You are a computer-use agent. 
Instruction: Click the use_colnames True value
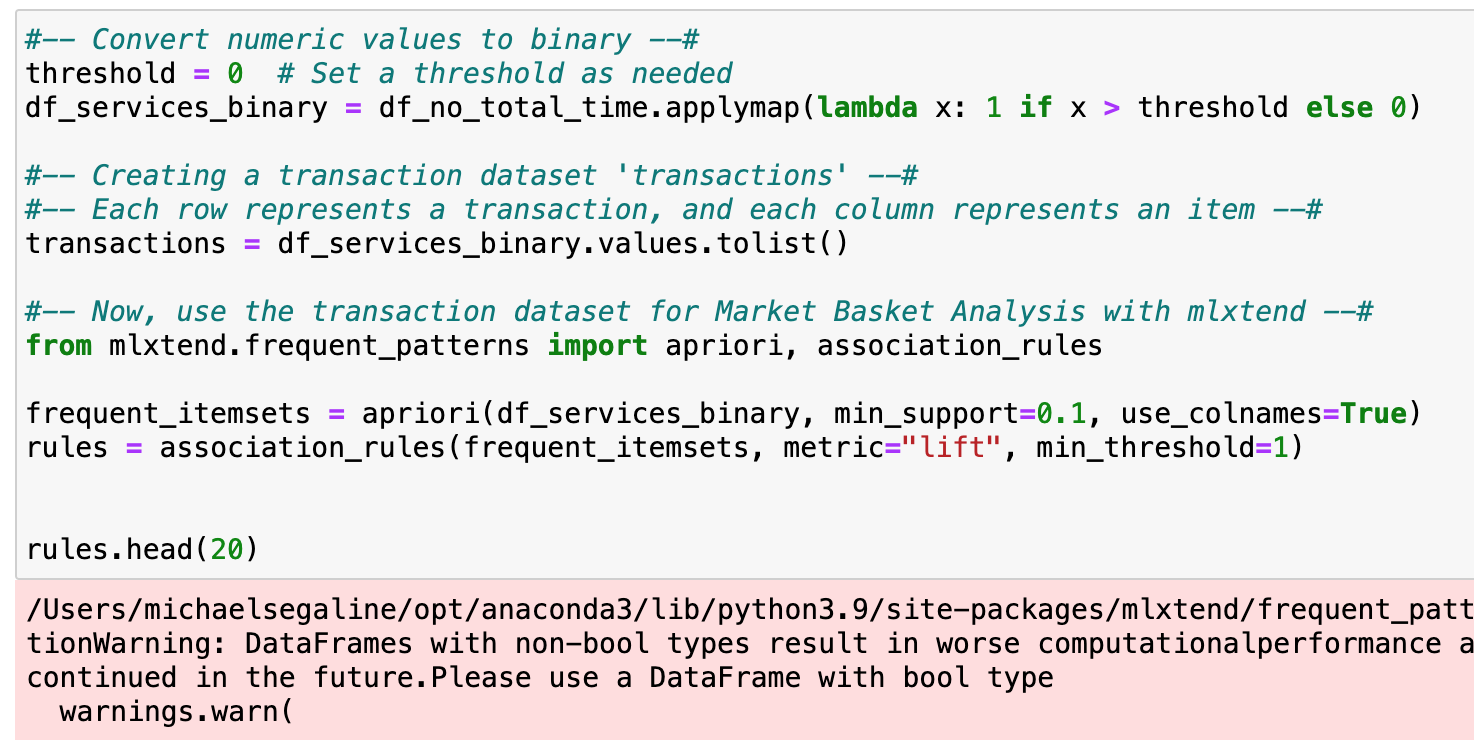click(1373, 414)
